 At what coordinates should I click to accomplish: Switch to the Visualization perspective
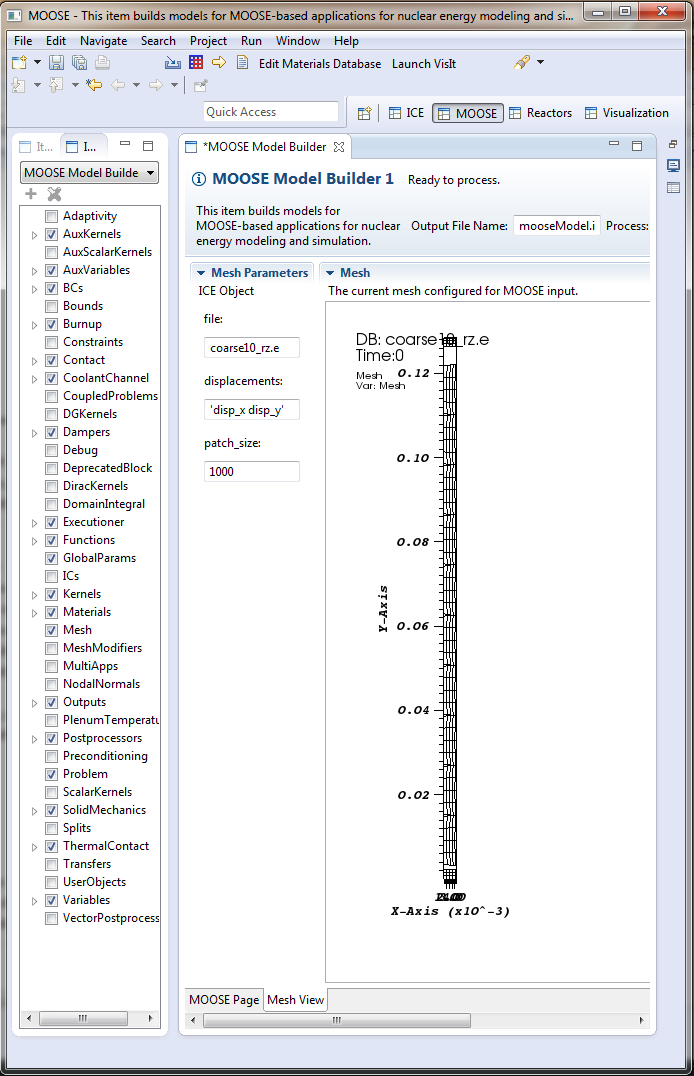point(626,113)
